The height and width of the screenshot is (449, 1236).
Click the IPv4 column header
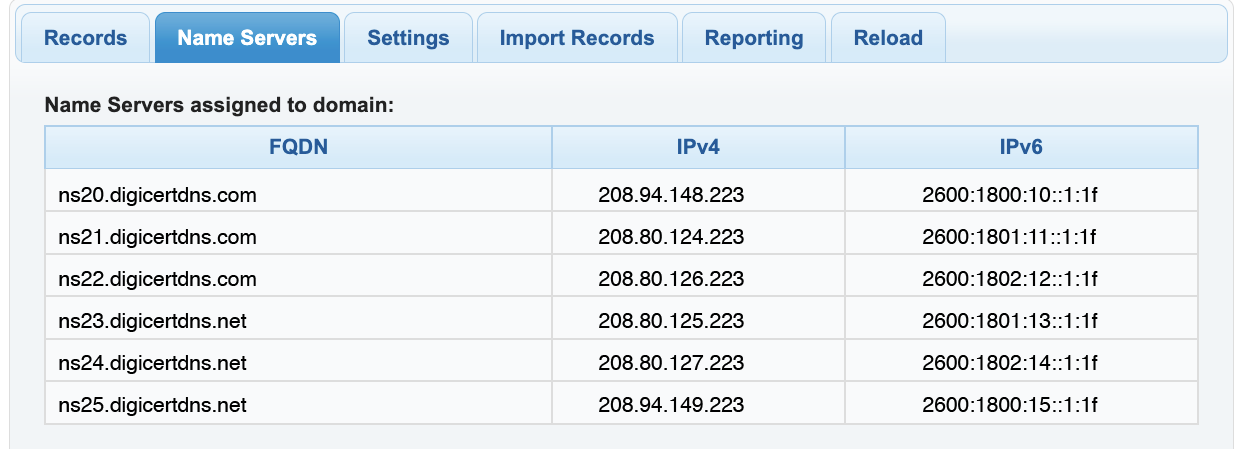(698, 148)
